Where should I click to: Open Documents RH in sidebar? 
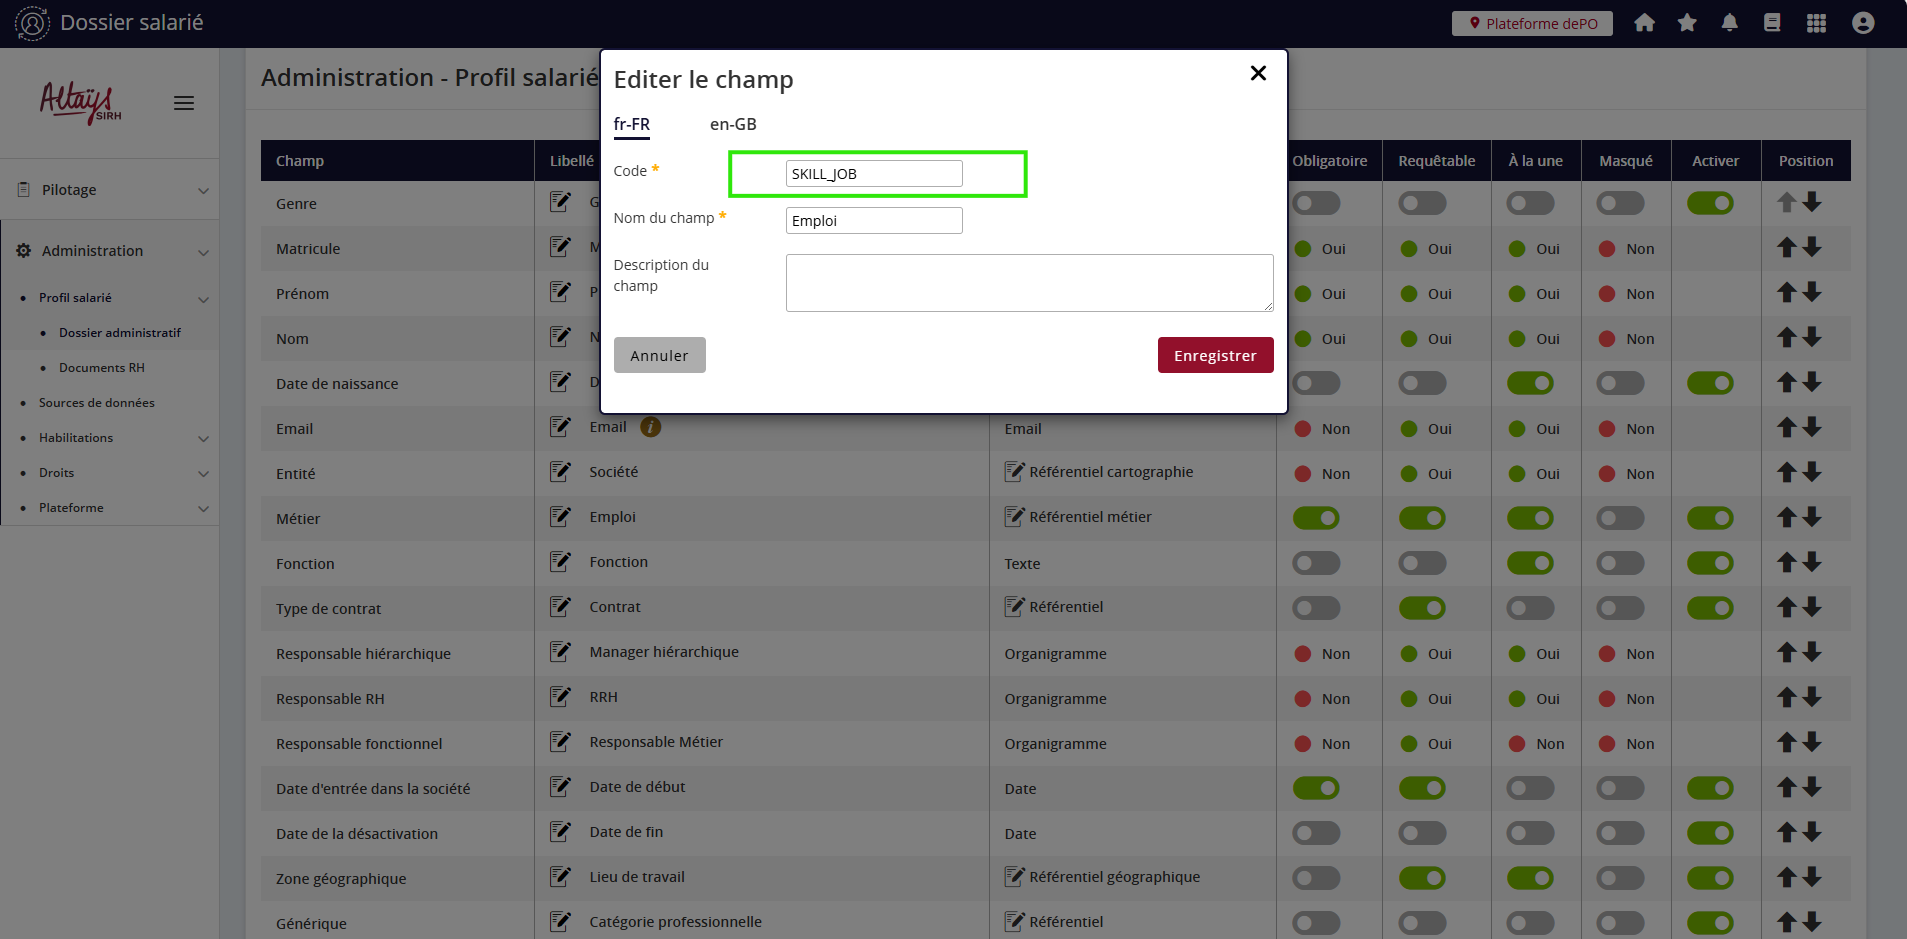point(102,368)
